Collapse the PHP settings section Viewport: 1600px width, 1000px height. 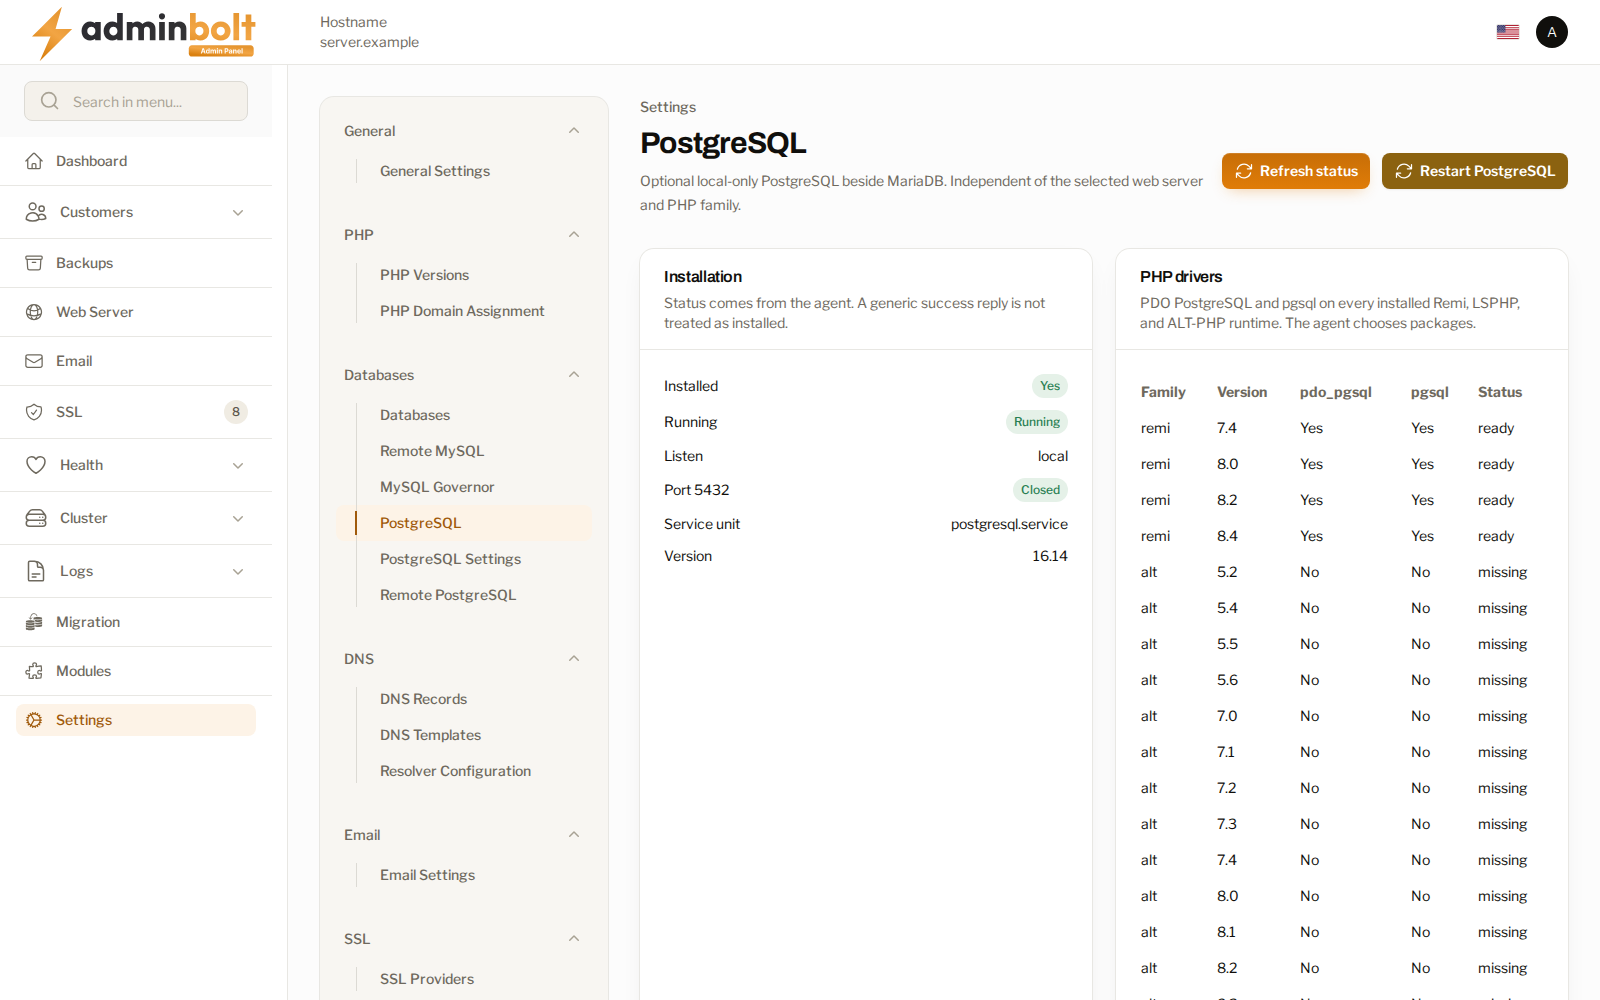pos(574,235)
